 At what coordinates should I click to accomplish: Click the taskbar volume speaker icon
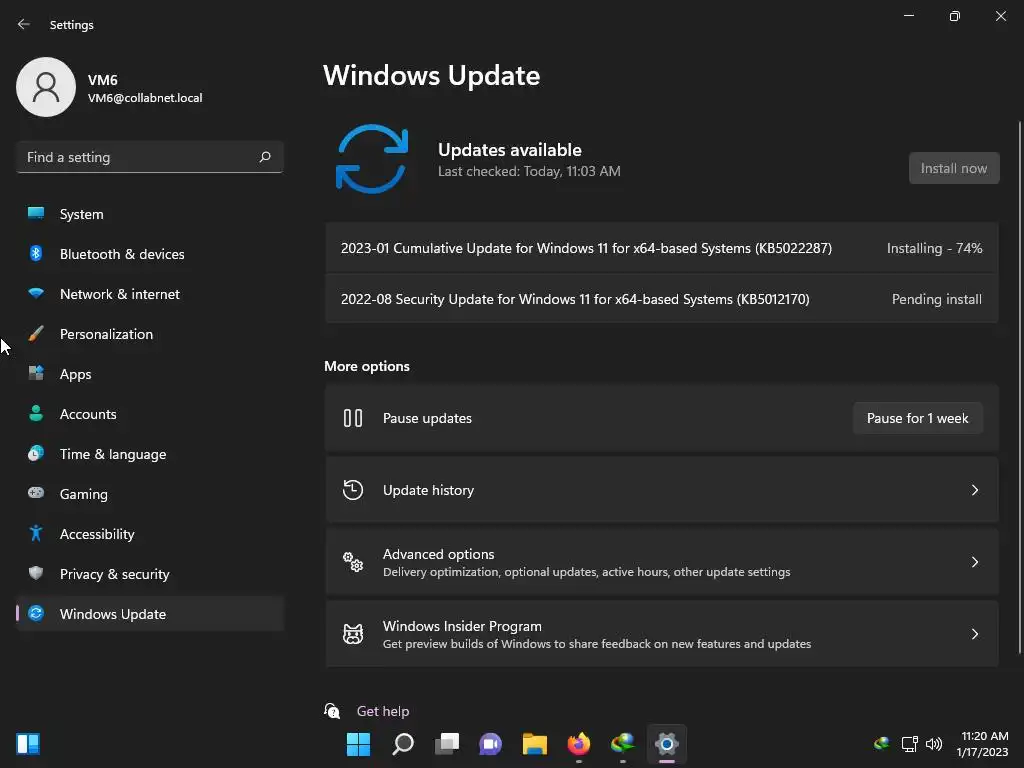[x=934, y=743]
